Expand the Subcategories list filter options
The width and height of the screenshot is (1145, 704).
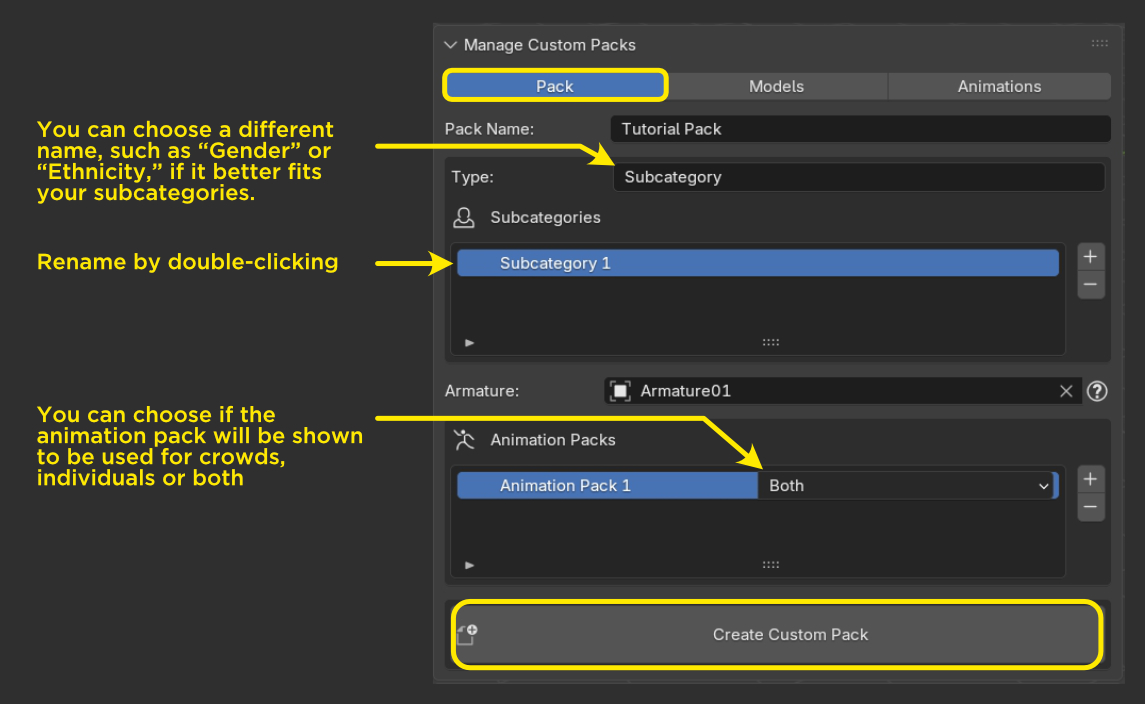tap(470, 343)
